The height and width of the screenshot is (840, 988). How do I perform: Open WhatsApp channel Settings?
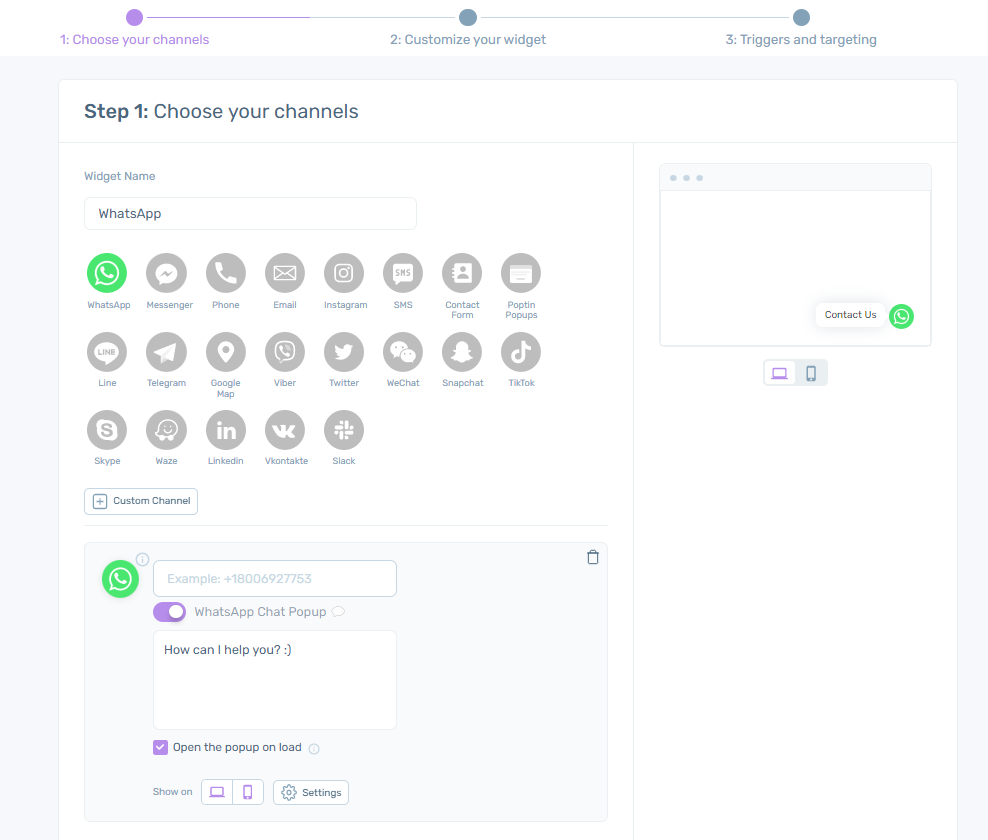[x=311, y=792]
